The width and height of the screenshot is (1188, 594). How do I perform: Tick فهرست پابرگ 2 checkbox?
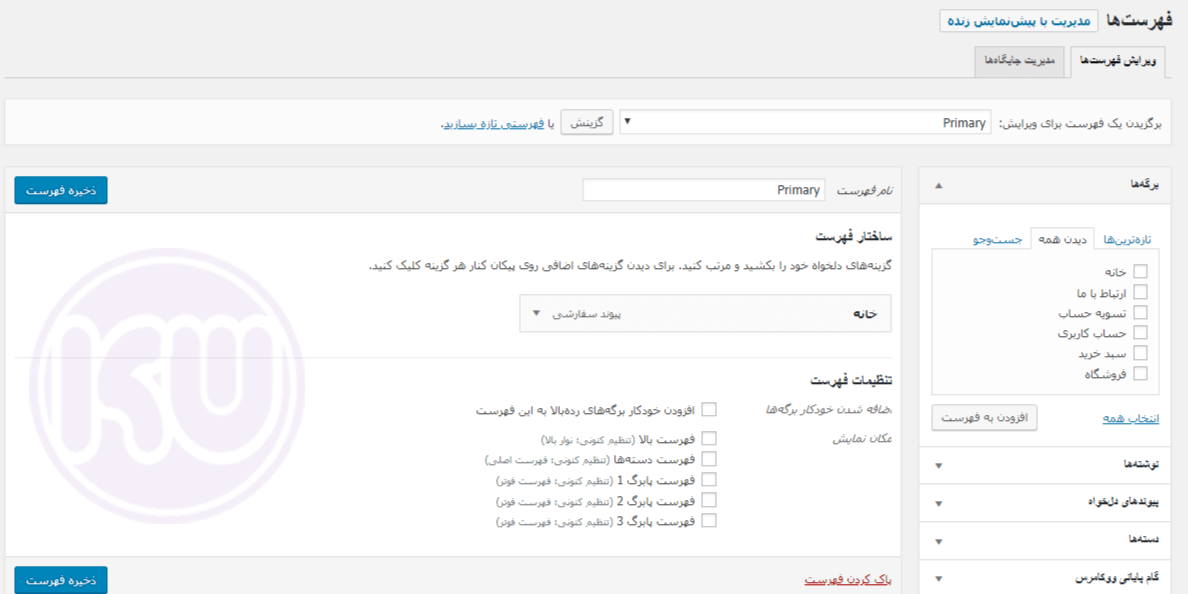tap(709, 500)
